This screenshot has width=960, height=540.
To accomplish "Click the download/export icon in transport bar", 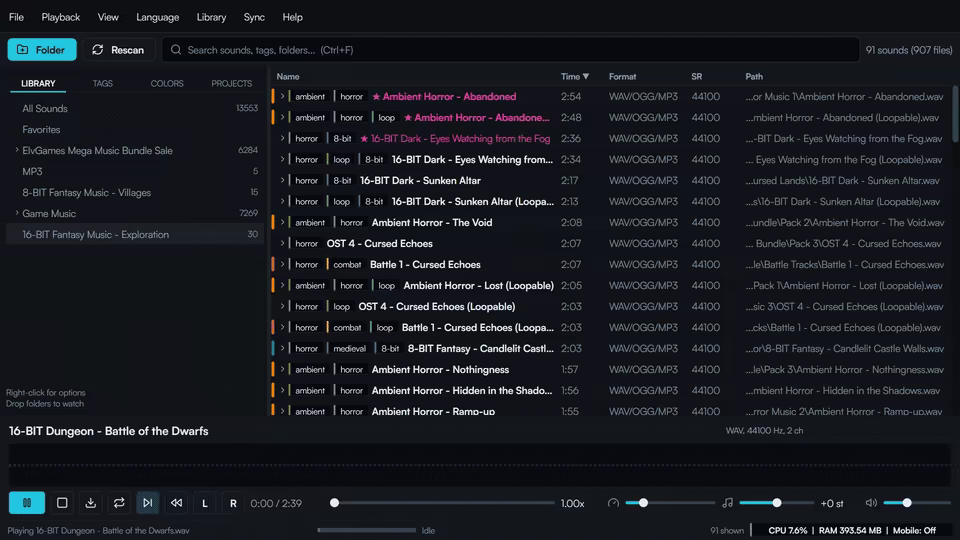I will 91,503.
